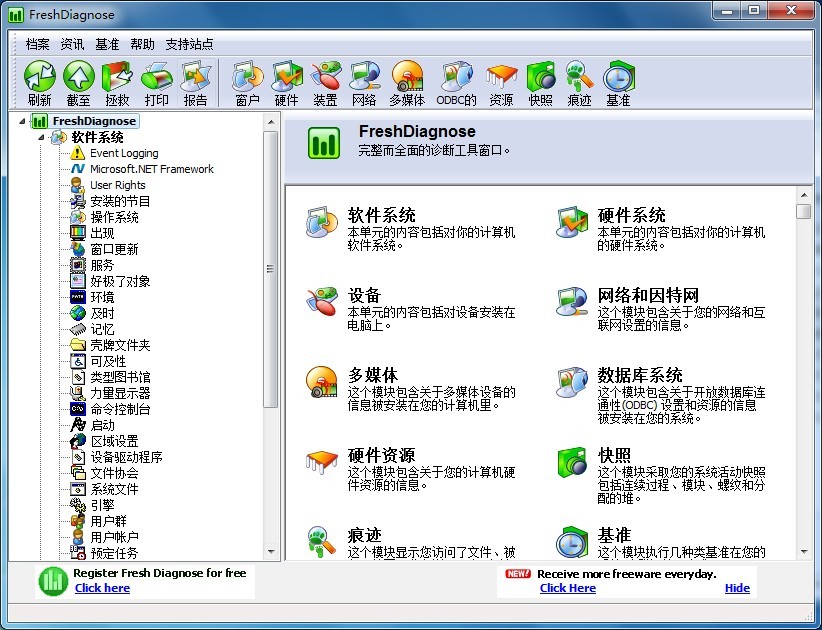The height and width of the screenshot is (630, 822).
Task: Open the 档案 menu
Action: (x=37, y=44)
